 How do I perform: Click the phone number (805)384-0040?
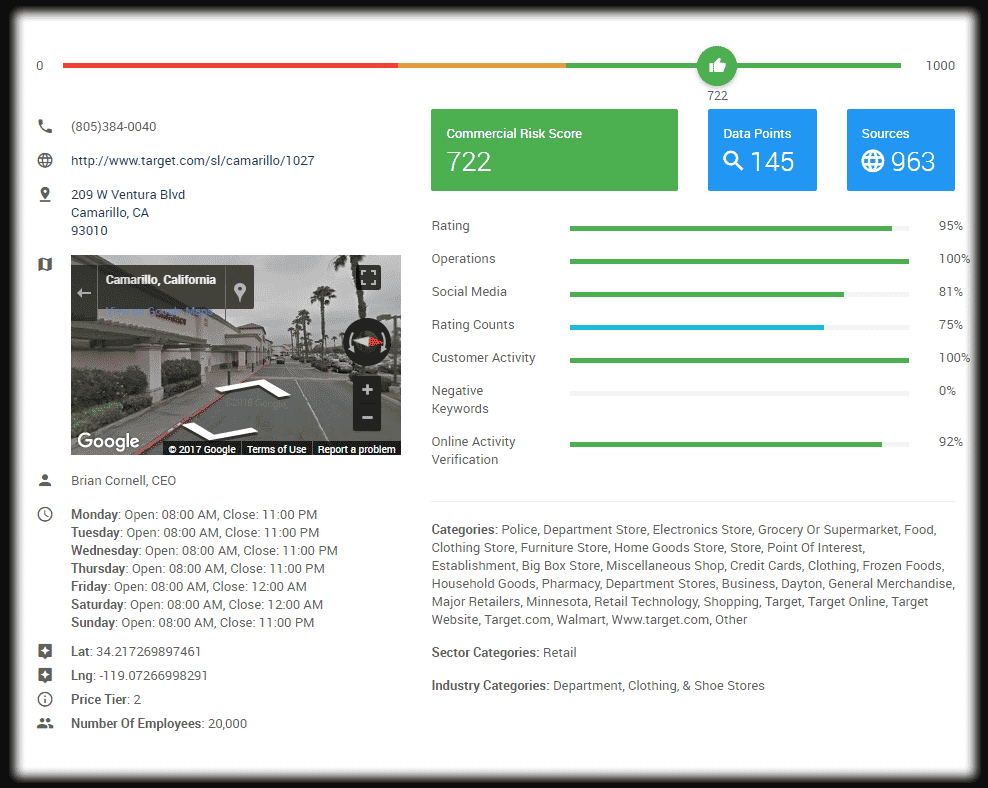point(113,127)
